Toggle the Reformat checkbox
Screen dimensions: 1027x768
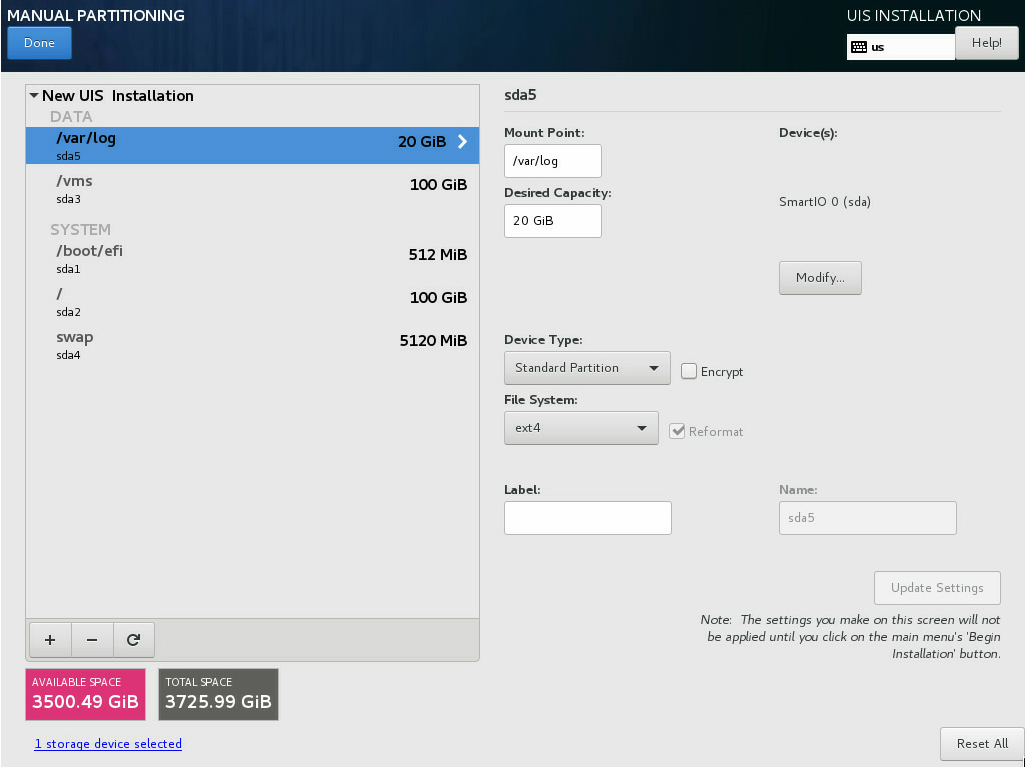(677, 431)
